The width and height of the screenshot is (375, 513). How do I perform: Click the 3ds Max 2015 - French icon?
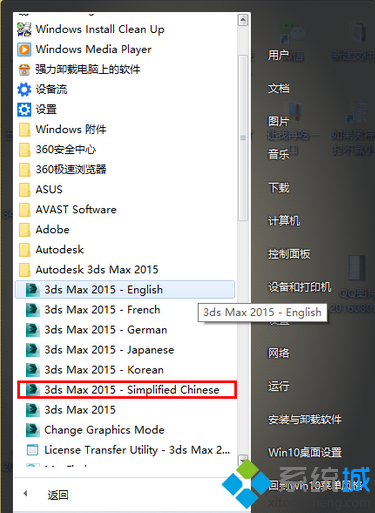coord(33,310)
